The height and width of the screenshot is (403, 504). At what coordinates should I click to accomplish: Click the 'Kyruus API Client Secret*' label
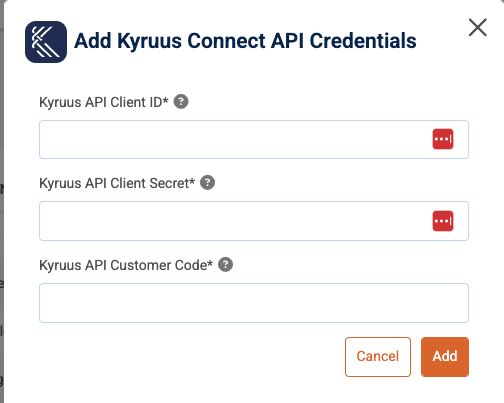(x=117, y=183)
